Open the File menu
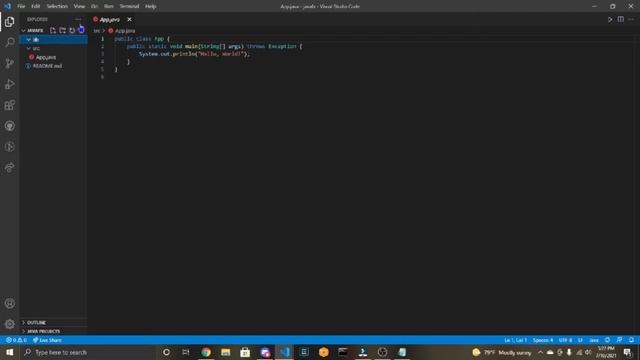Viewport: 640px width, 360px height. (x=21, y=6)
